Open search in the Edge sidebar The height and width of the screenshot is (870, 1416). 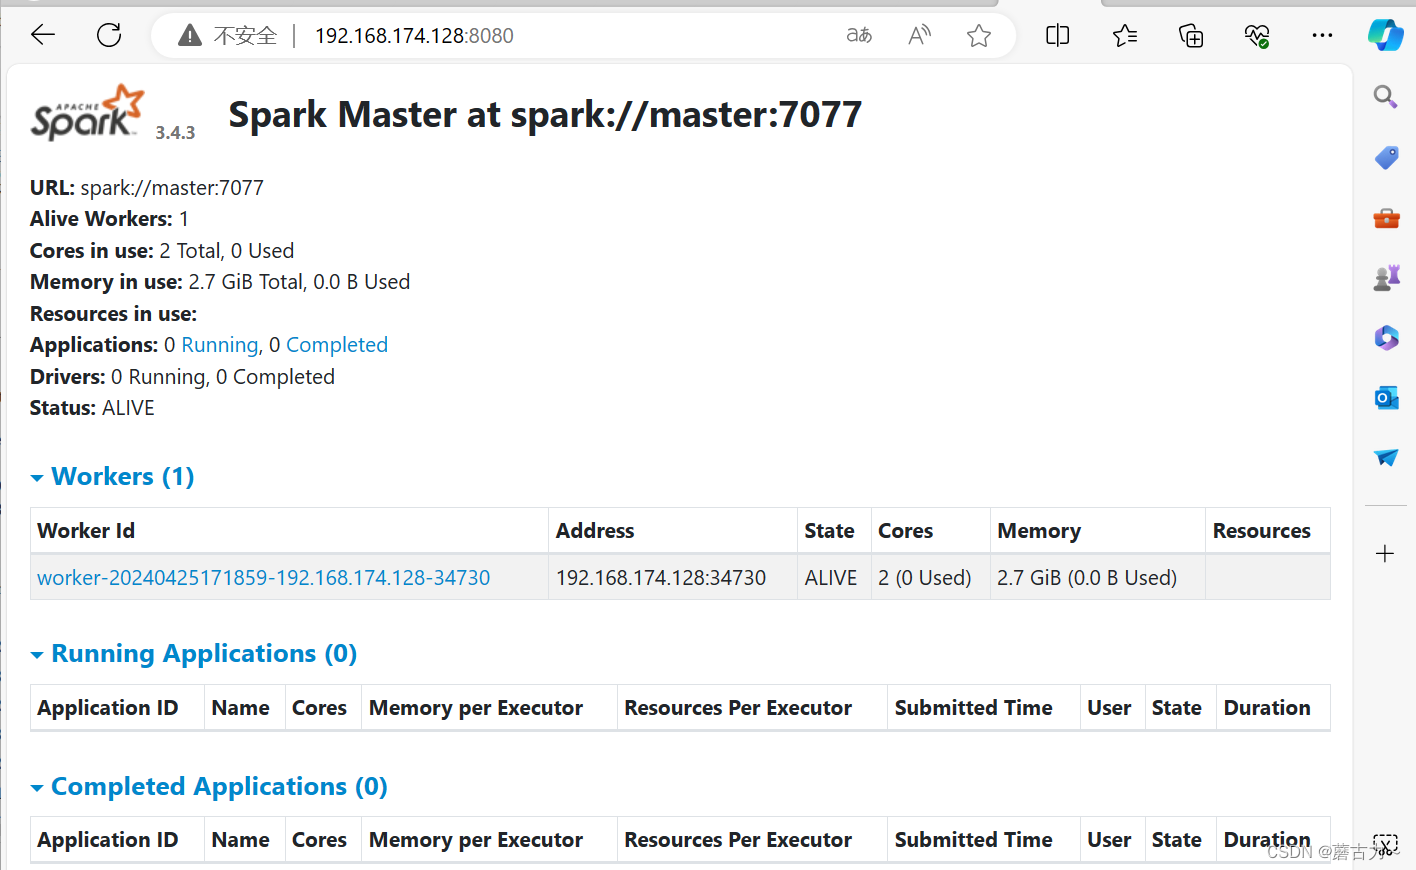click(1385, 97)
